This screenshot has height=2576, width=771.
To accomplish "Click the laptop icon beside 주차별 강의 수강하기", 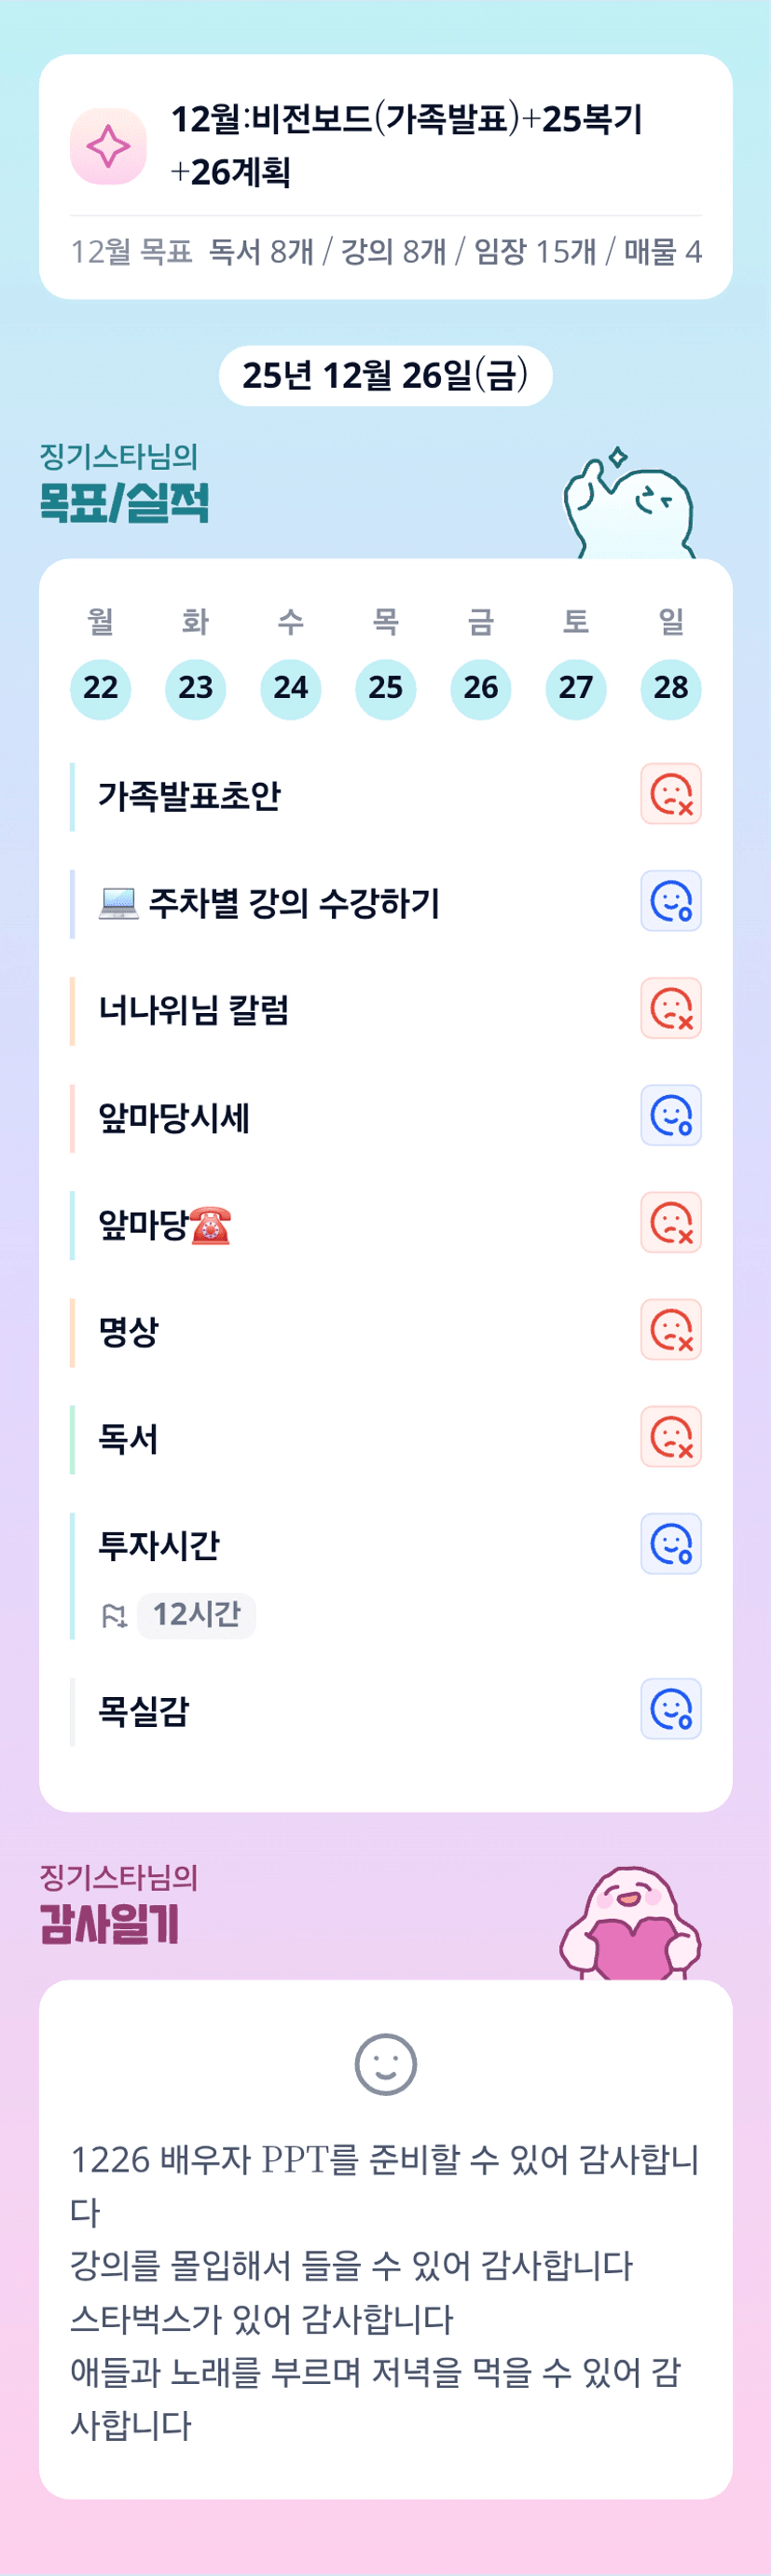I will 118,903.
